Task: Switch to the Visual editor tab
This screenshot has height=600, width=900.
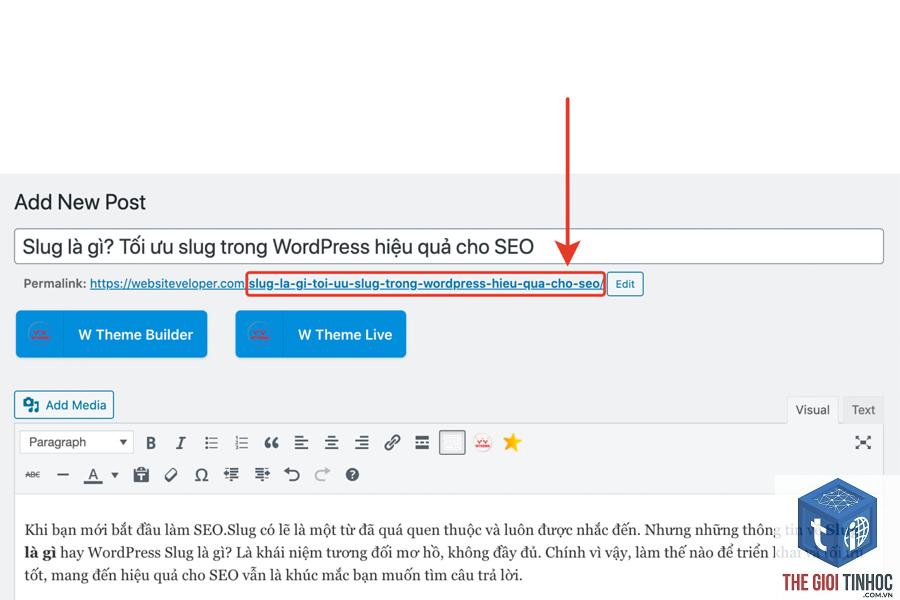Action: (x=812, y=410)
